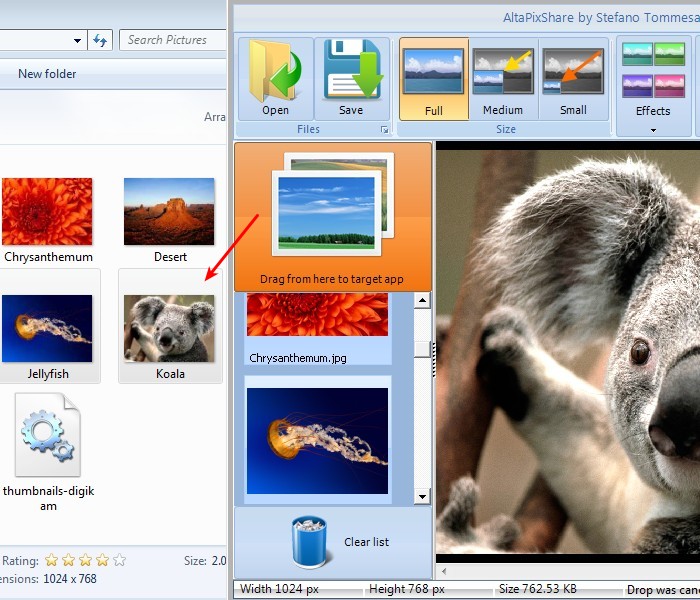
Task: Set rating to three stars
Action: click(86, 560)
